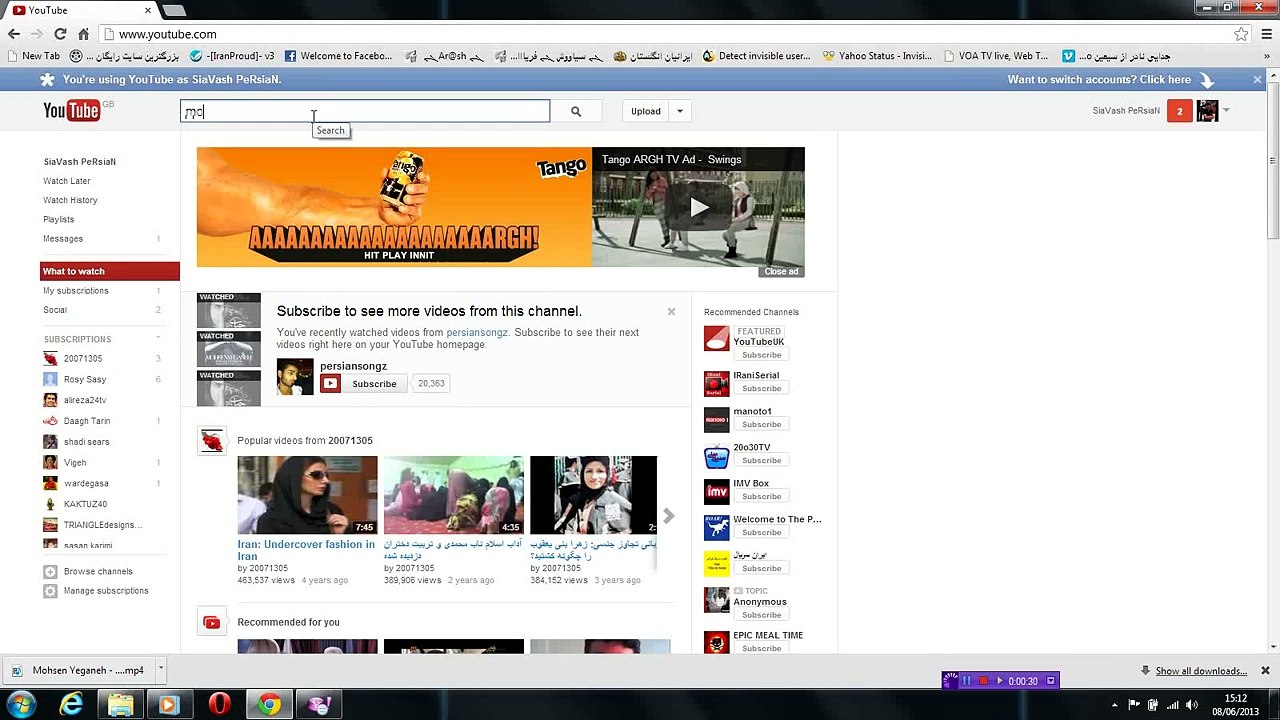The image size is (1280, 720).
Task: Open the Vigeh subscription channel
Action: [x=75, y=462]
